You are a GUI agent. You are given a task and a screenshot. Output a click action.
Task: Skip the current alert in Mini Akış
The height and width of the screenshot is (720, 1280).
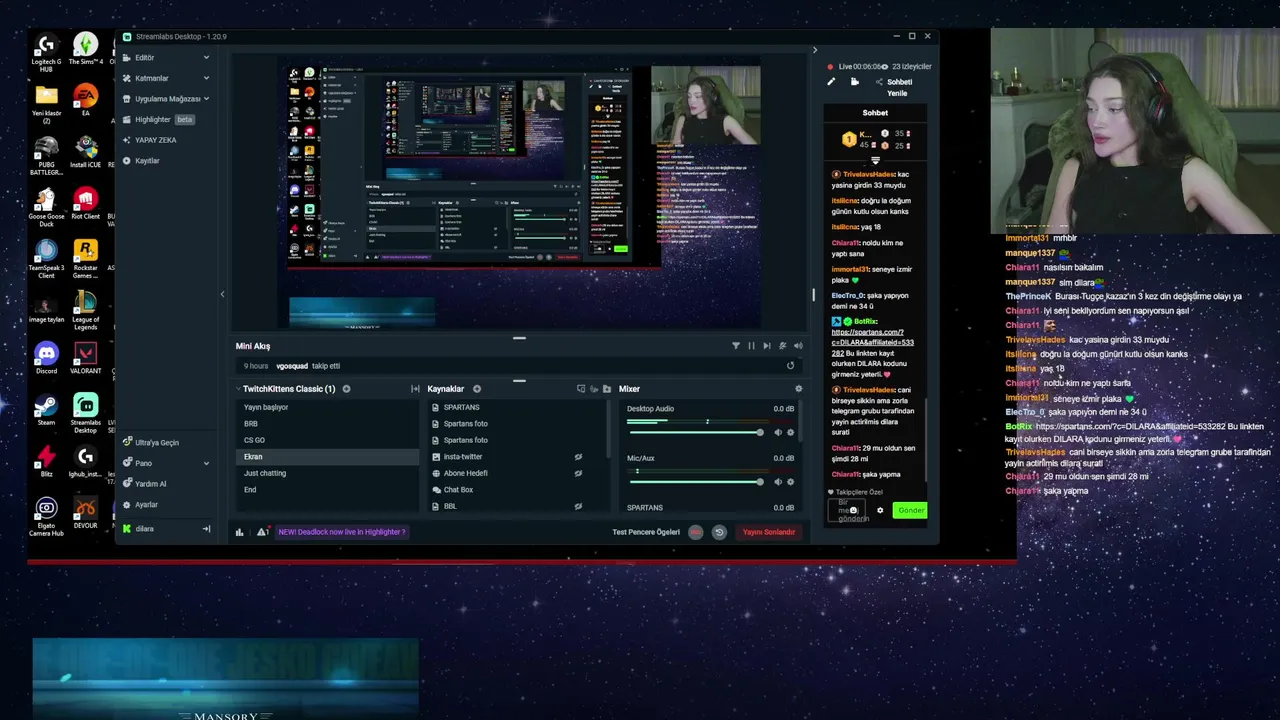pos(767,346)
